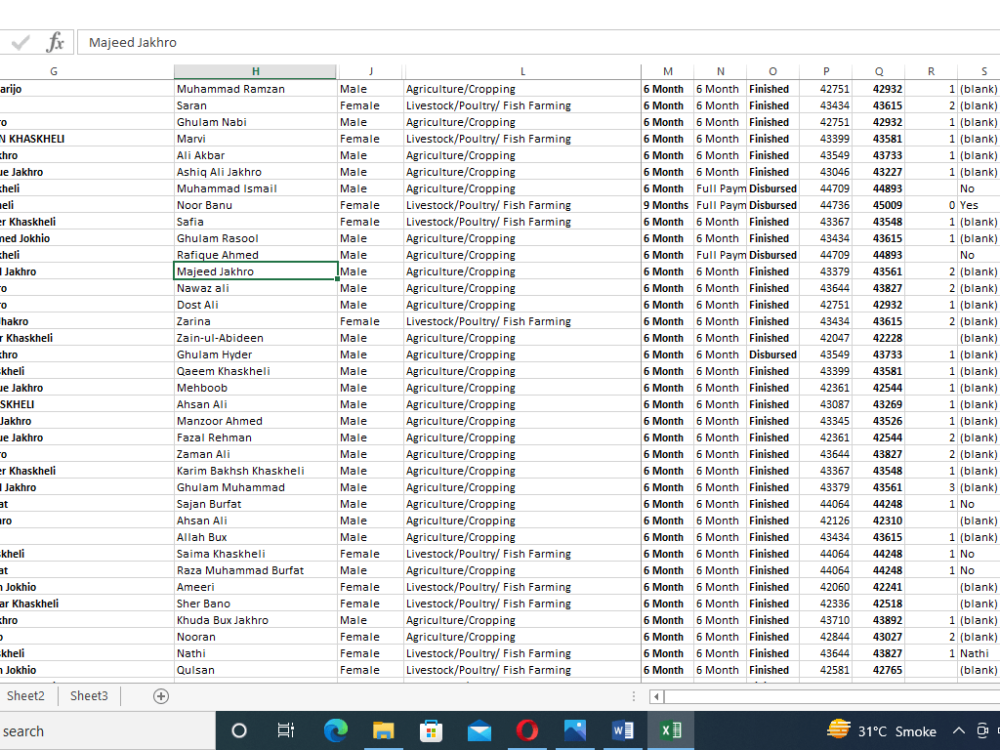The height and width of the screenshot is (750, 1000).
Task: Select cell containing Fazal Rehman
Action: (x=255, y=438)
